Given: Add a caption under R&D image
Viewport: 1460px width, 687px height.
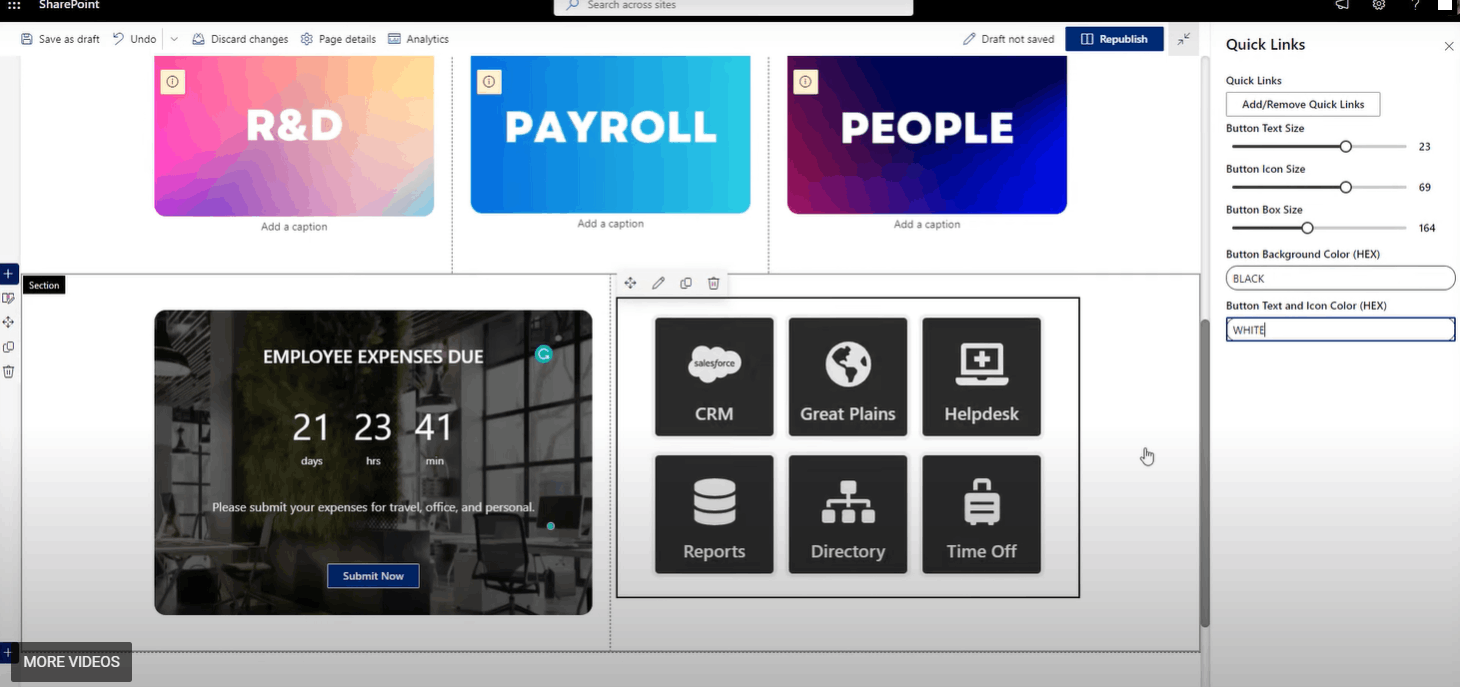Looking at the screenshot, I should pos(294,227).
